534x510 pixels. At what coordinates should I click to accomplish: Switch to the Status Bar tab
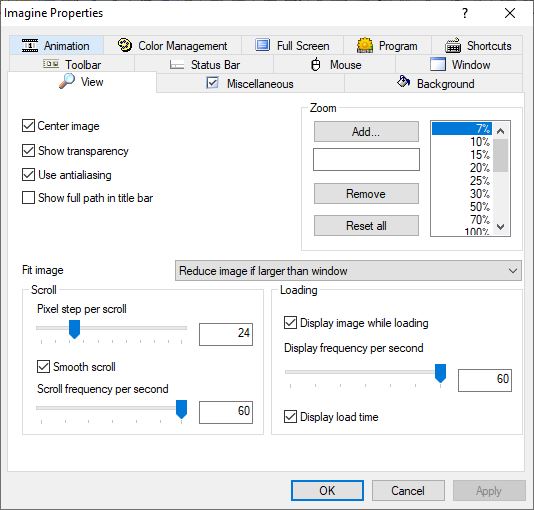[204, 64]
